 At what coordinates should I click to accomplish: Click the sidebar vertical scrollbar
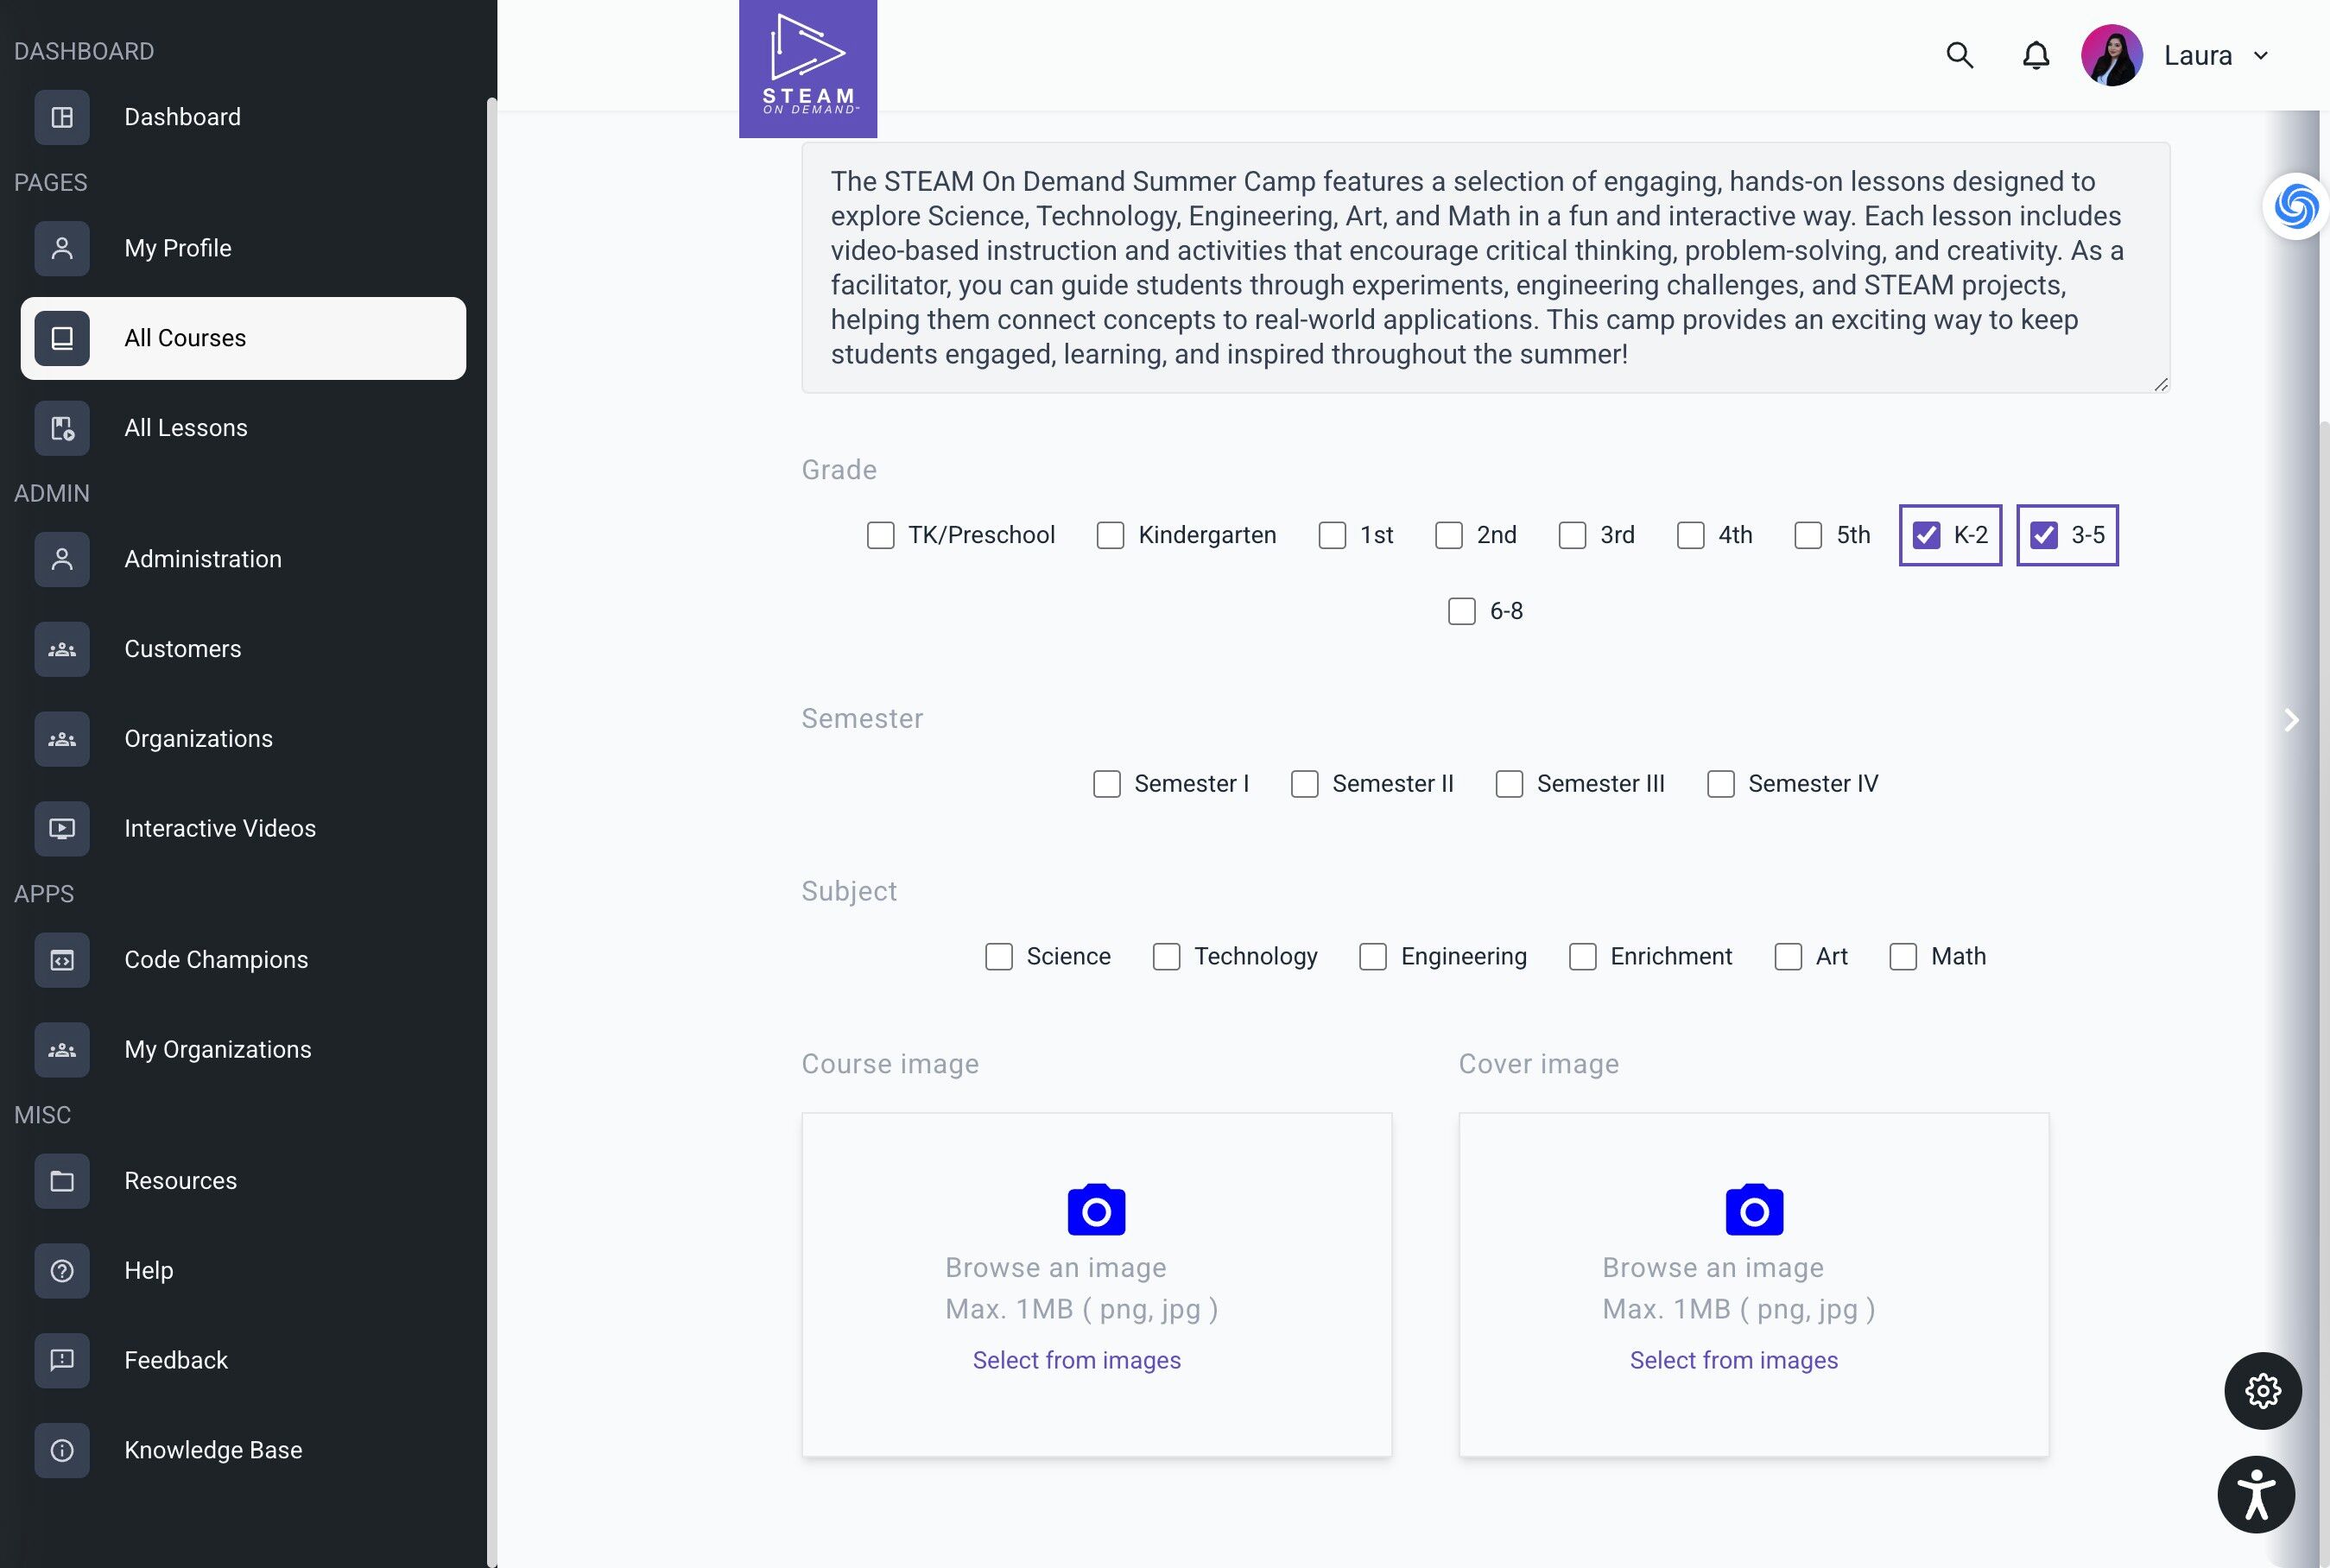coord(491,830)
